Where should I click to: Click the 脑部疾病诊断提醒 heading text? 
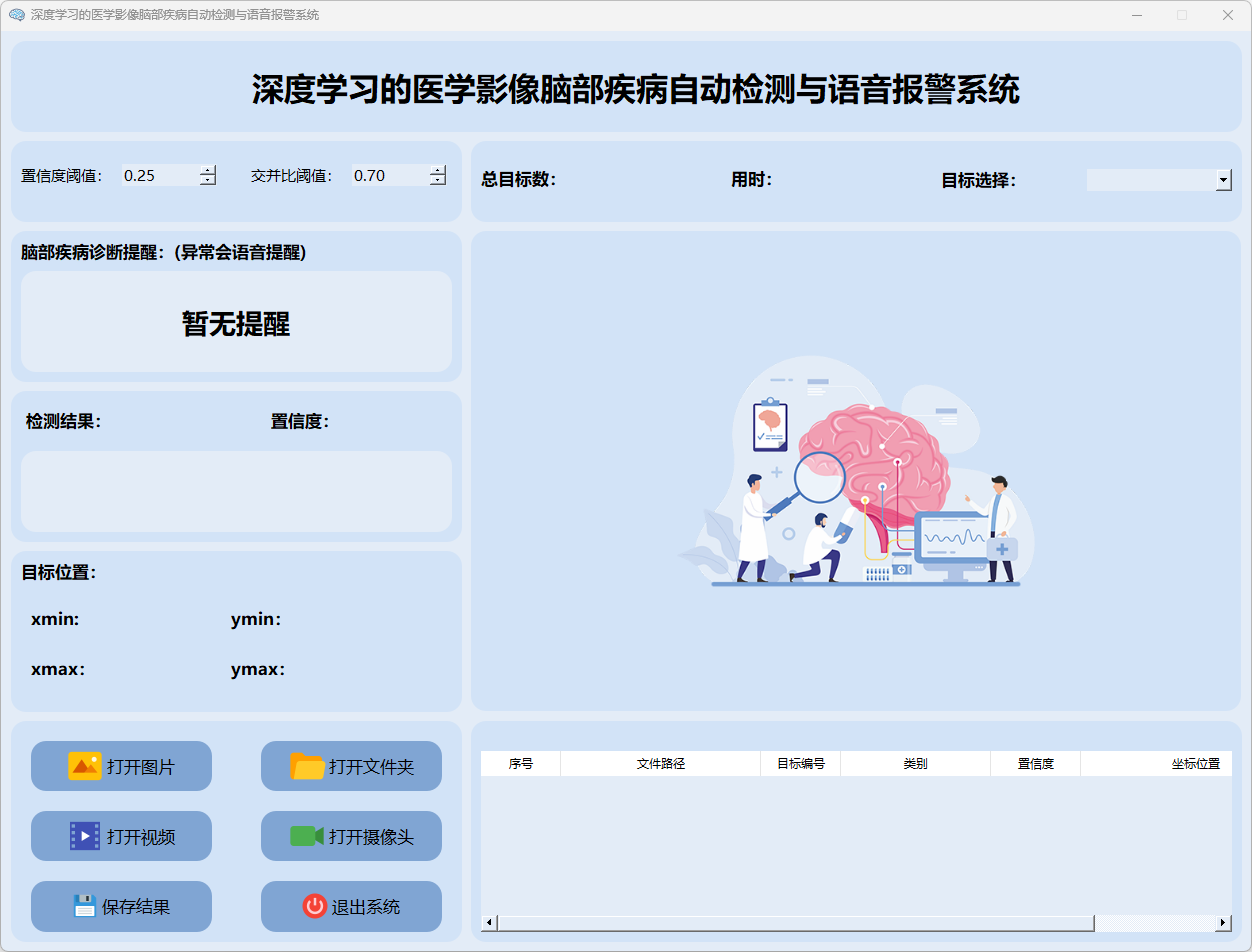click(x=164, y=253)
